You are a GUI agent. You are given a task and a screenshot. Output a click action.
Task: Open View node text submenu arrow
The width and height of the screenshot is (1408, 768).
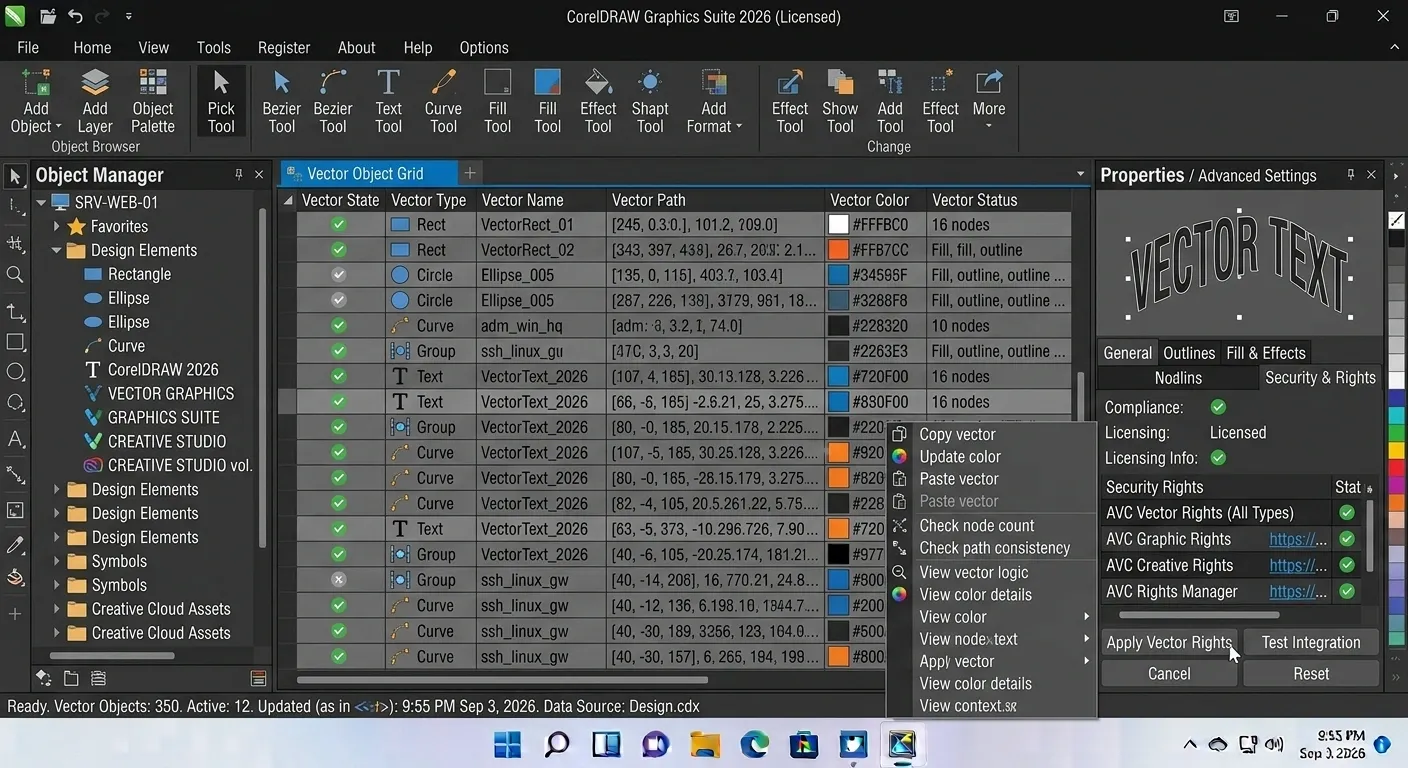pos(1086,639)
